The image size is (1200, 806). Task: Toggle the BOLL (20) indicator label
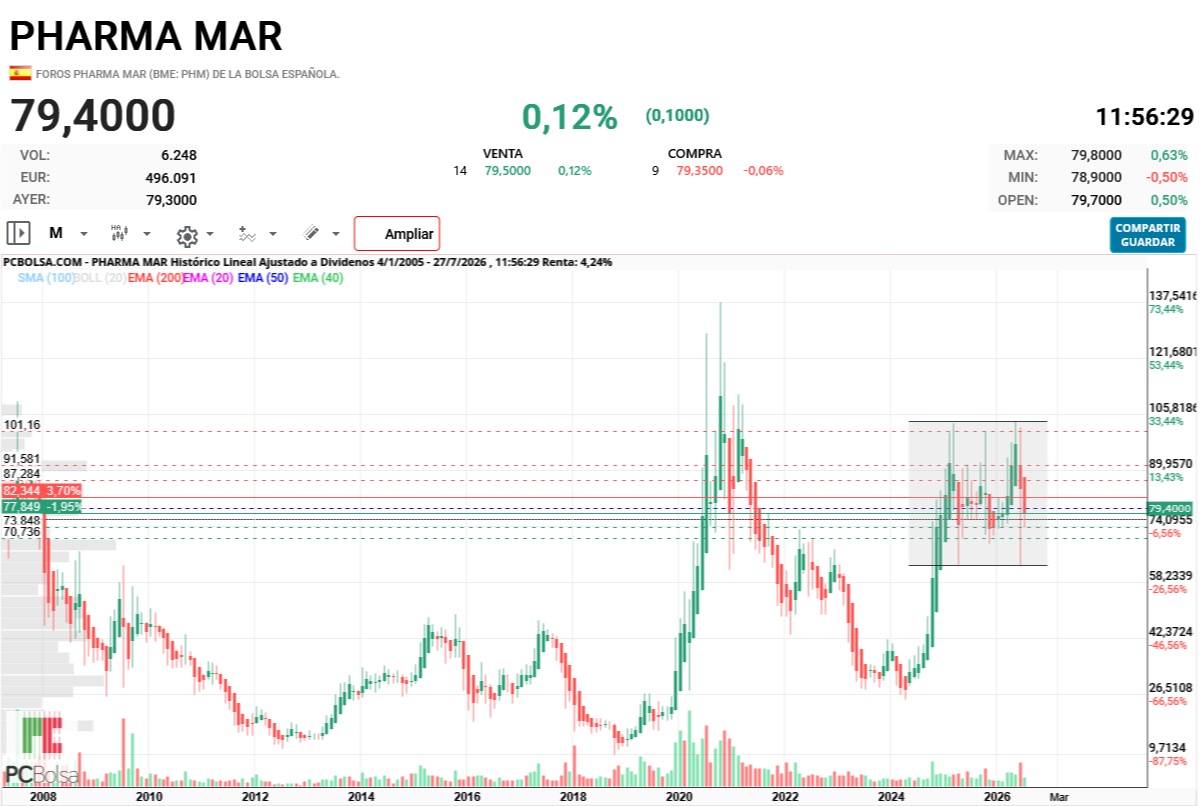[99, 278]
